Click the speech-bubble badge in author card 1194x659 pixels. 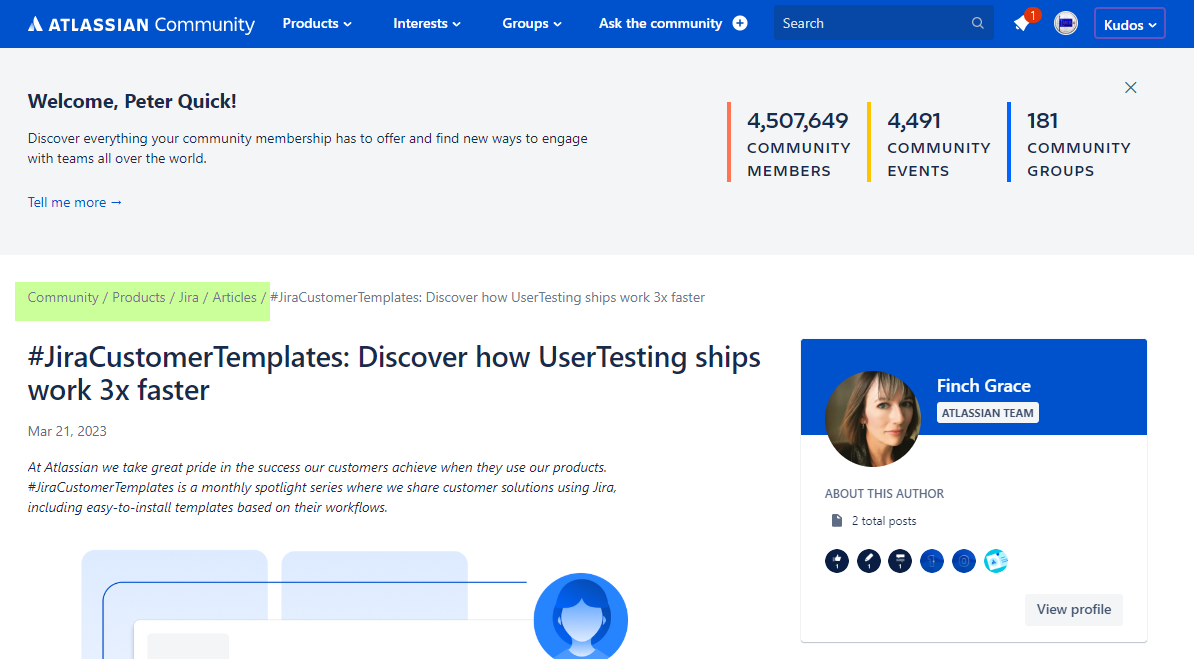(x=900, y=561)
